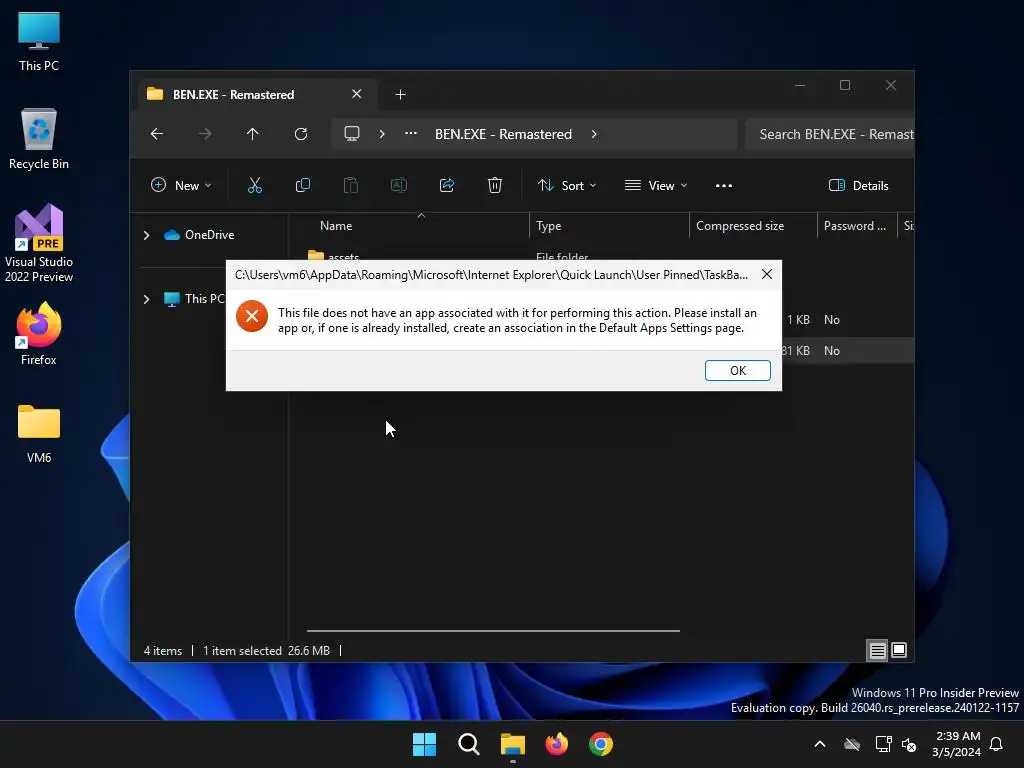Open the Sort dropdown
The width and height of the screenshot is (1024, 768).
(567, 185)
